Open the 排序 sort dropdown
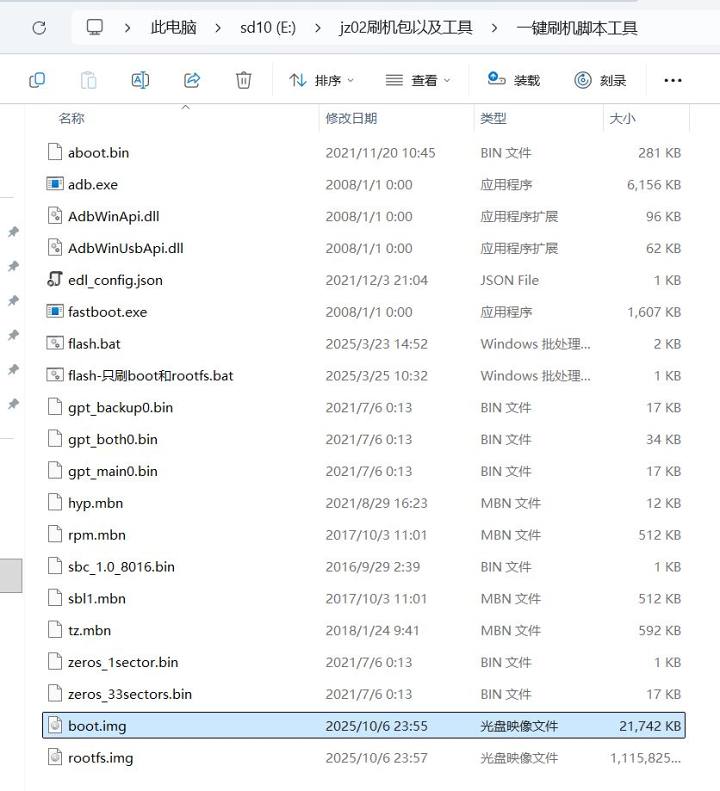This screenshot has width=720, height=791. (x=321, y=80)
